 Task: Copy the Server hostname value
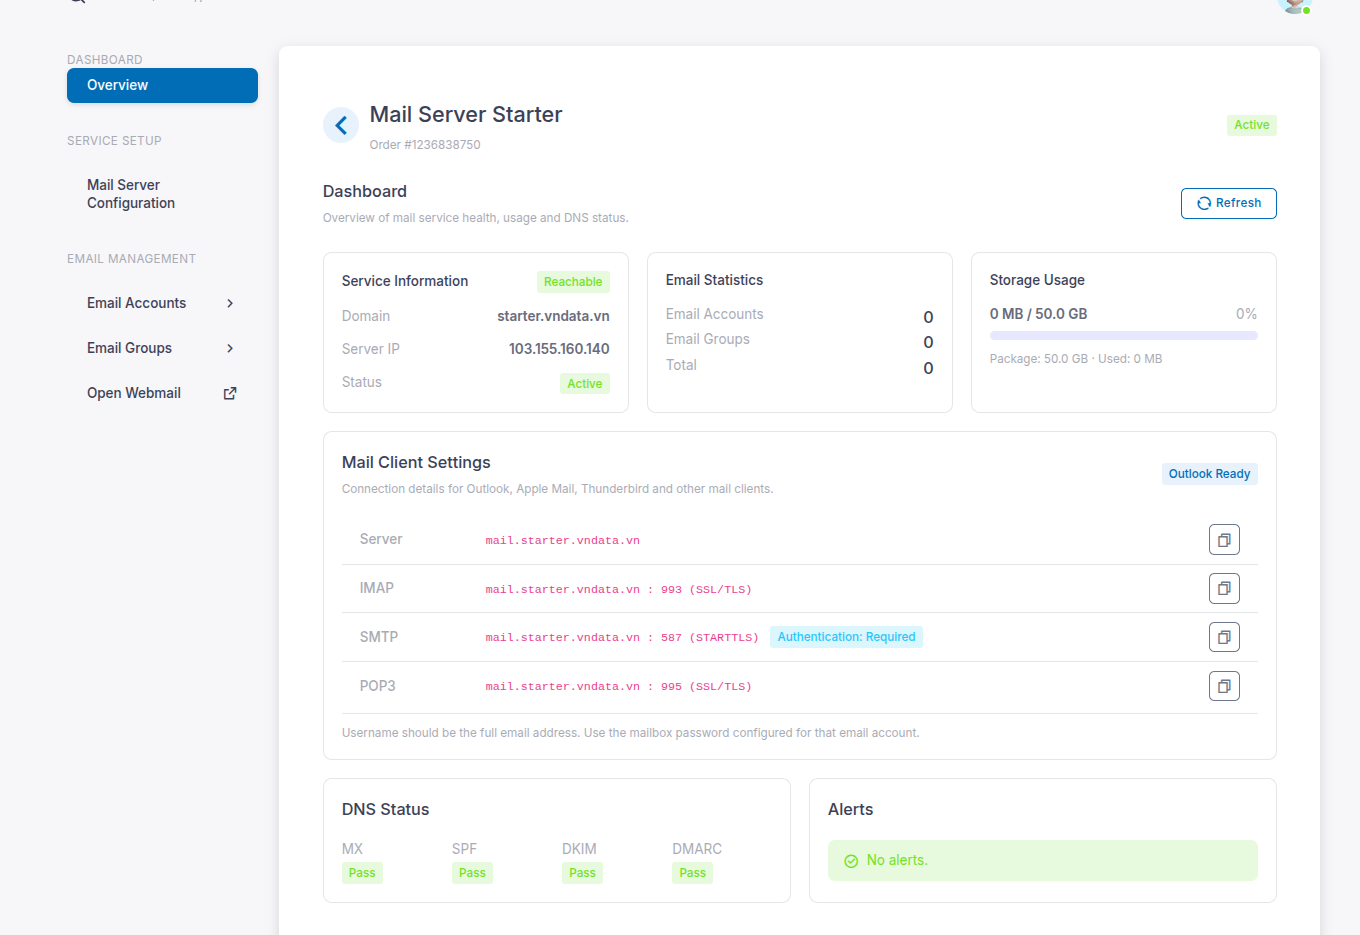pyautogui.click(x=1224, y=540)
